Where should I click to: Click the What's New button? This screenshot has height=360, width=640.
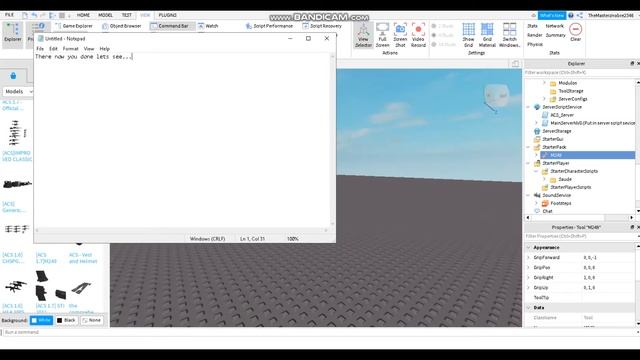(x=551, y=15)
